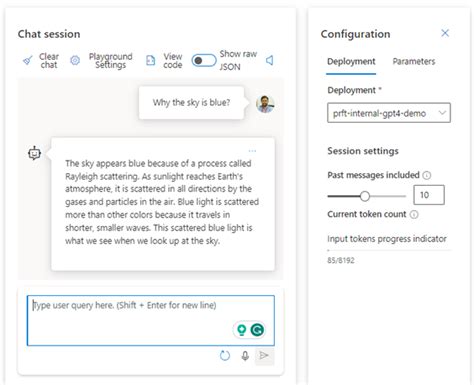Select the Deployment tab
This screenshot has height=385, width=474.
pyautogui.click(x=351, y=62)
